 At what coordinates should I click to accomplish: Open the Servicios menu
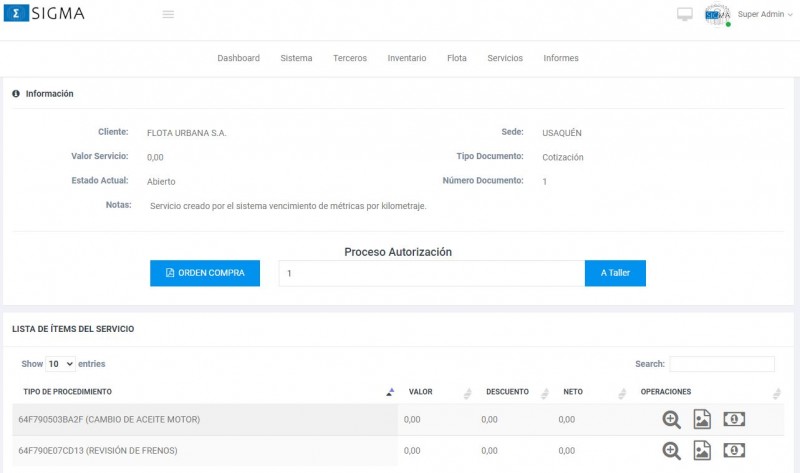505,58
